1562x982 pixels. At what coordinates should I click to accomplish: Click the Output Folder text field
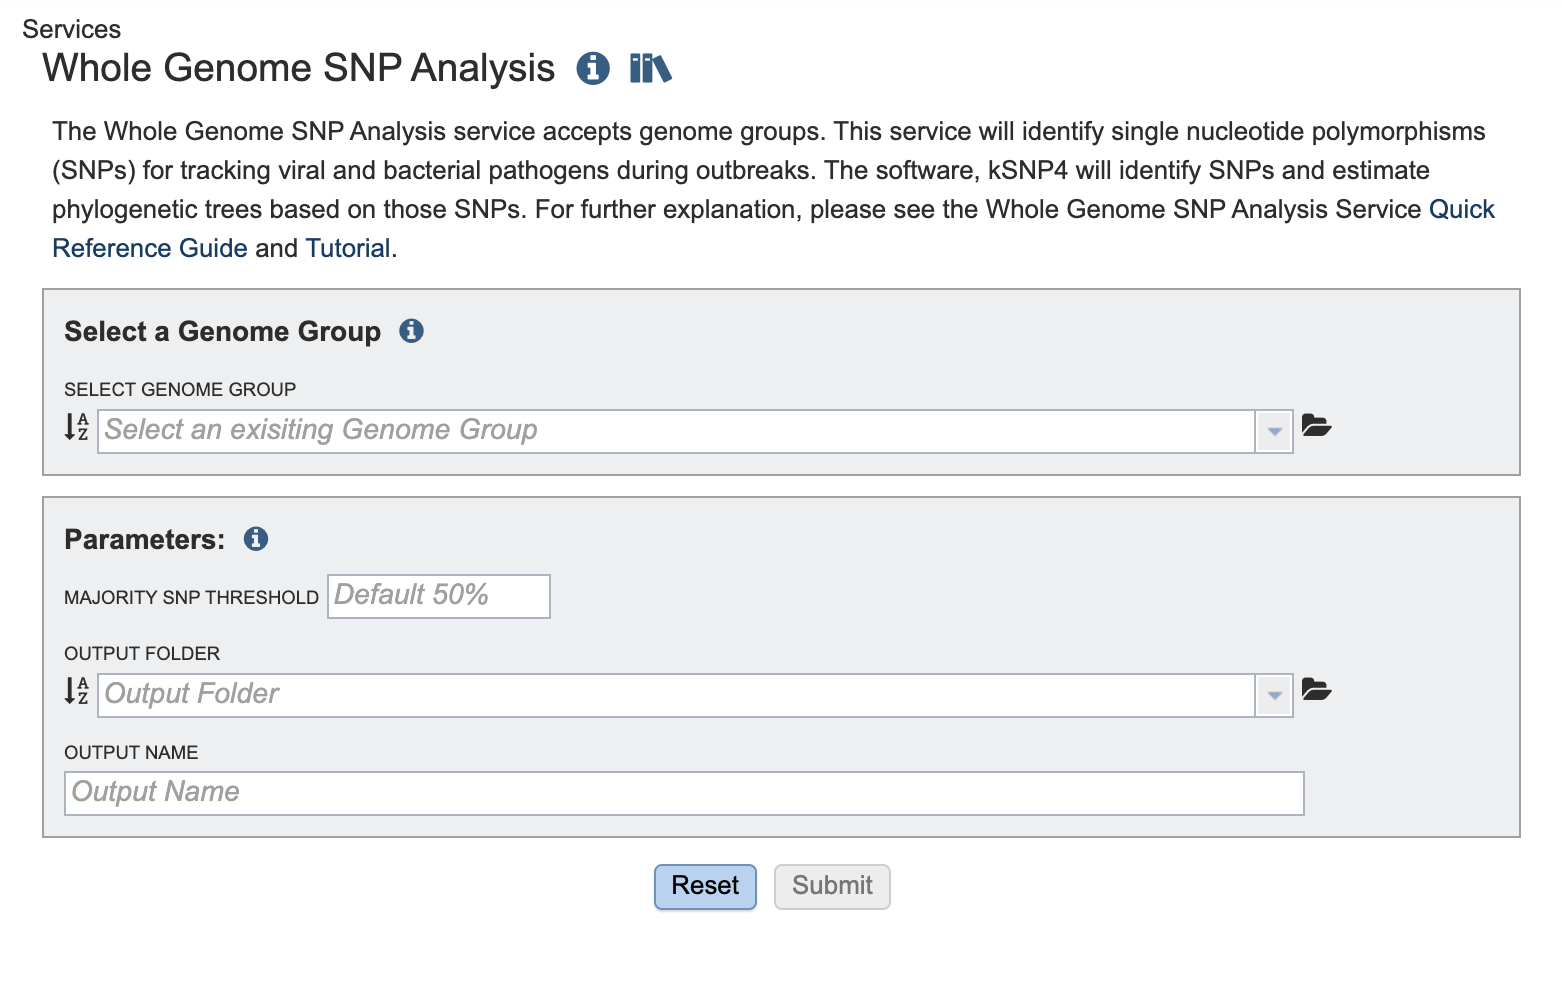coord(600,694)
